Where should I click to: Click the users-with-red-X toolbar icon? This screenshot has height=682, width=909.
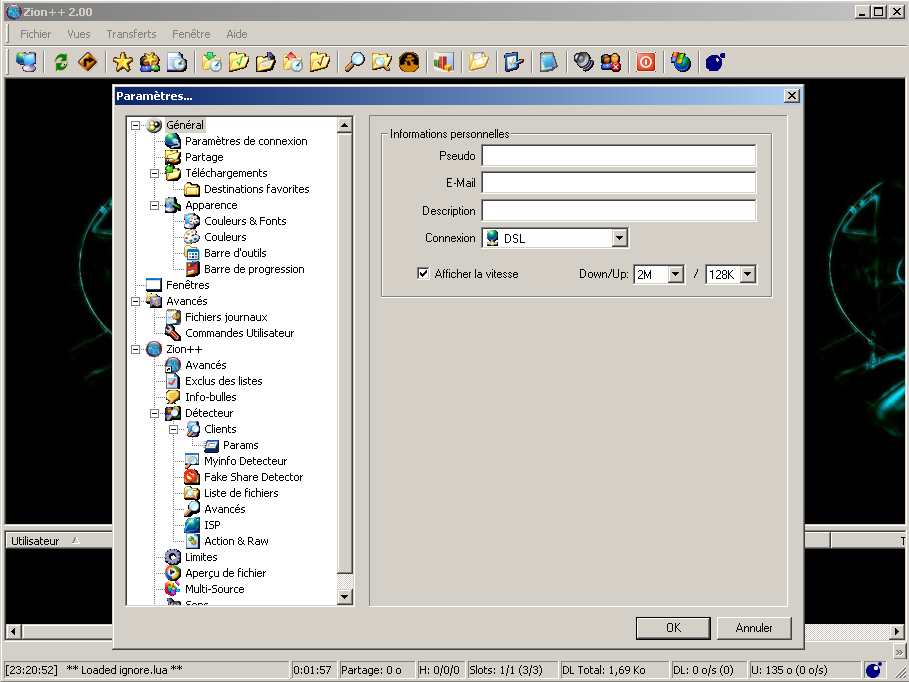pos(610,62)
